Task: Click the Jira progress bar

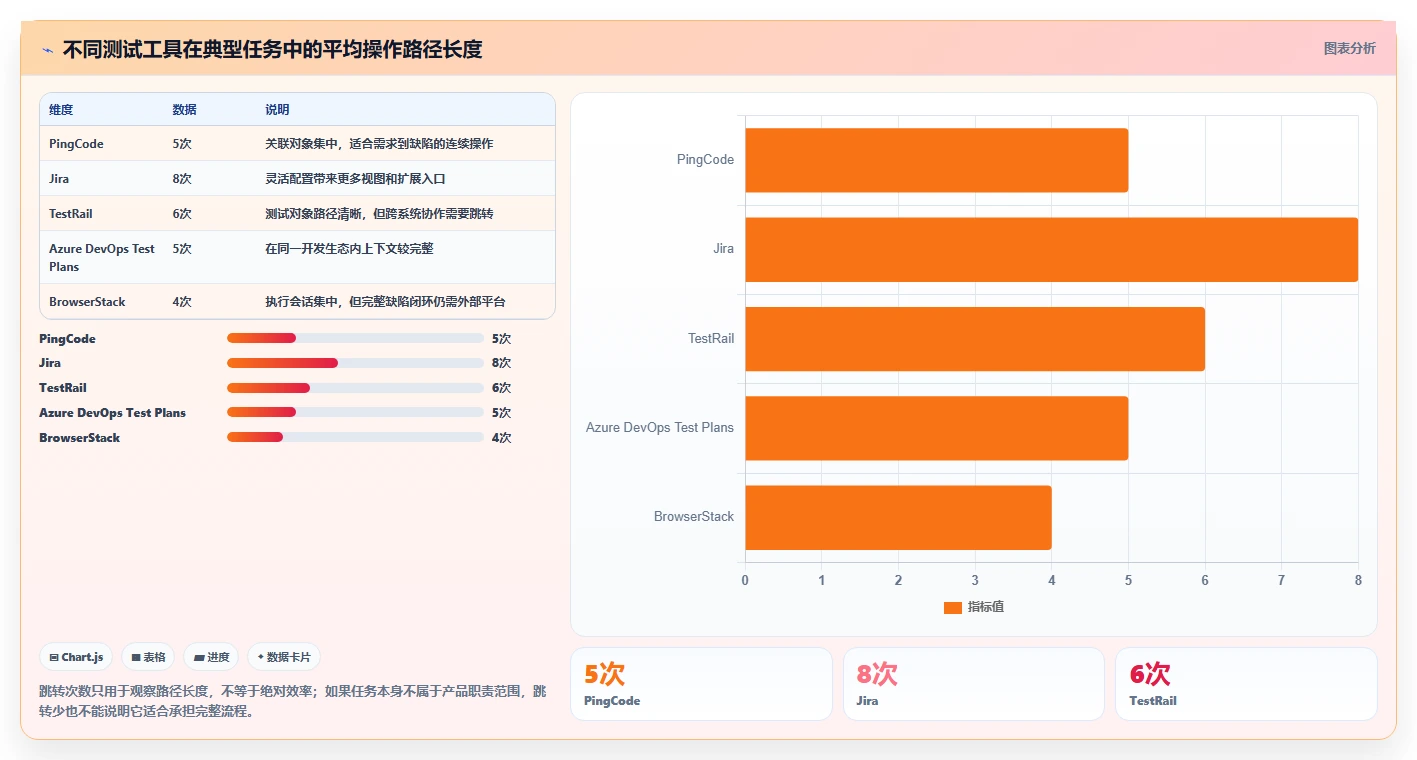Action: (355, 363)
